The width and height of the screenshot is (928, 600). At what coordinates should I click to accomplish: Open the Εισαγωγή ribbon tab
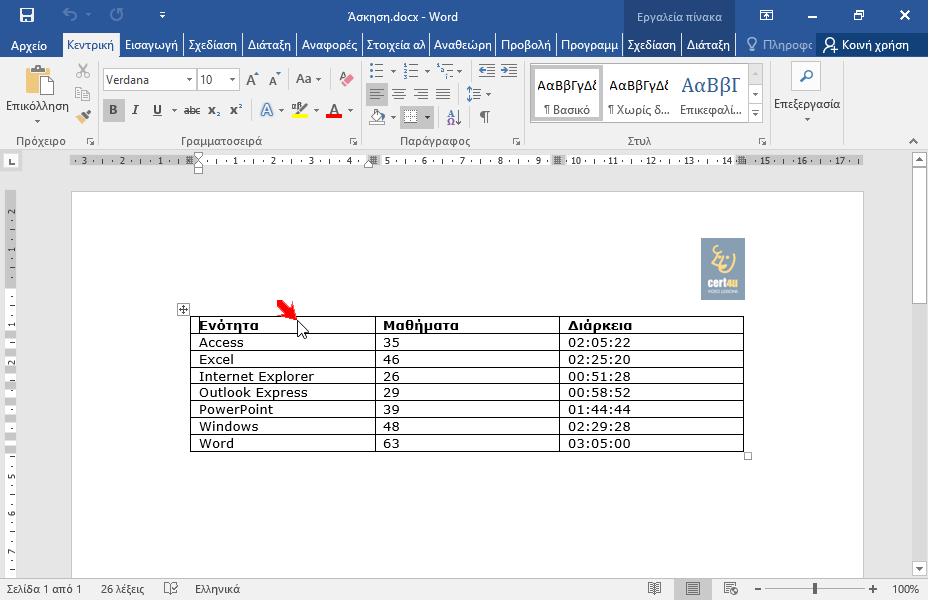click(151, 45)
